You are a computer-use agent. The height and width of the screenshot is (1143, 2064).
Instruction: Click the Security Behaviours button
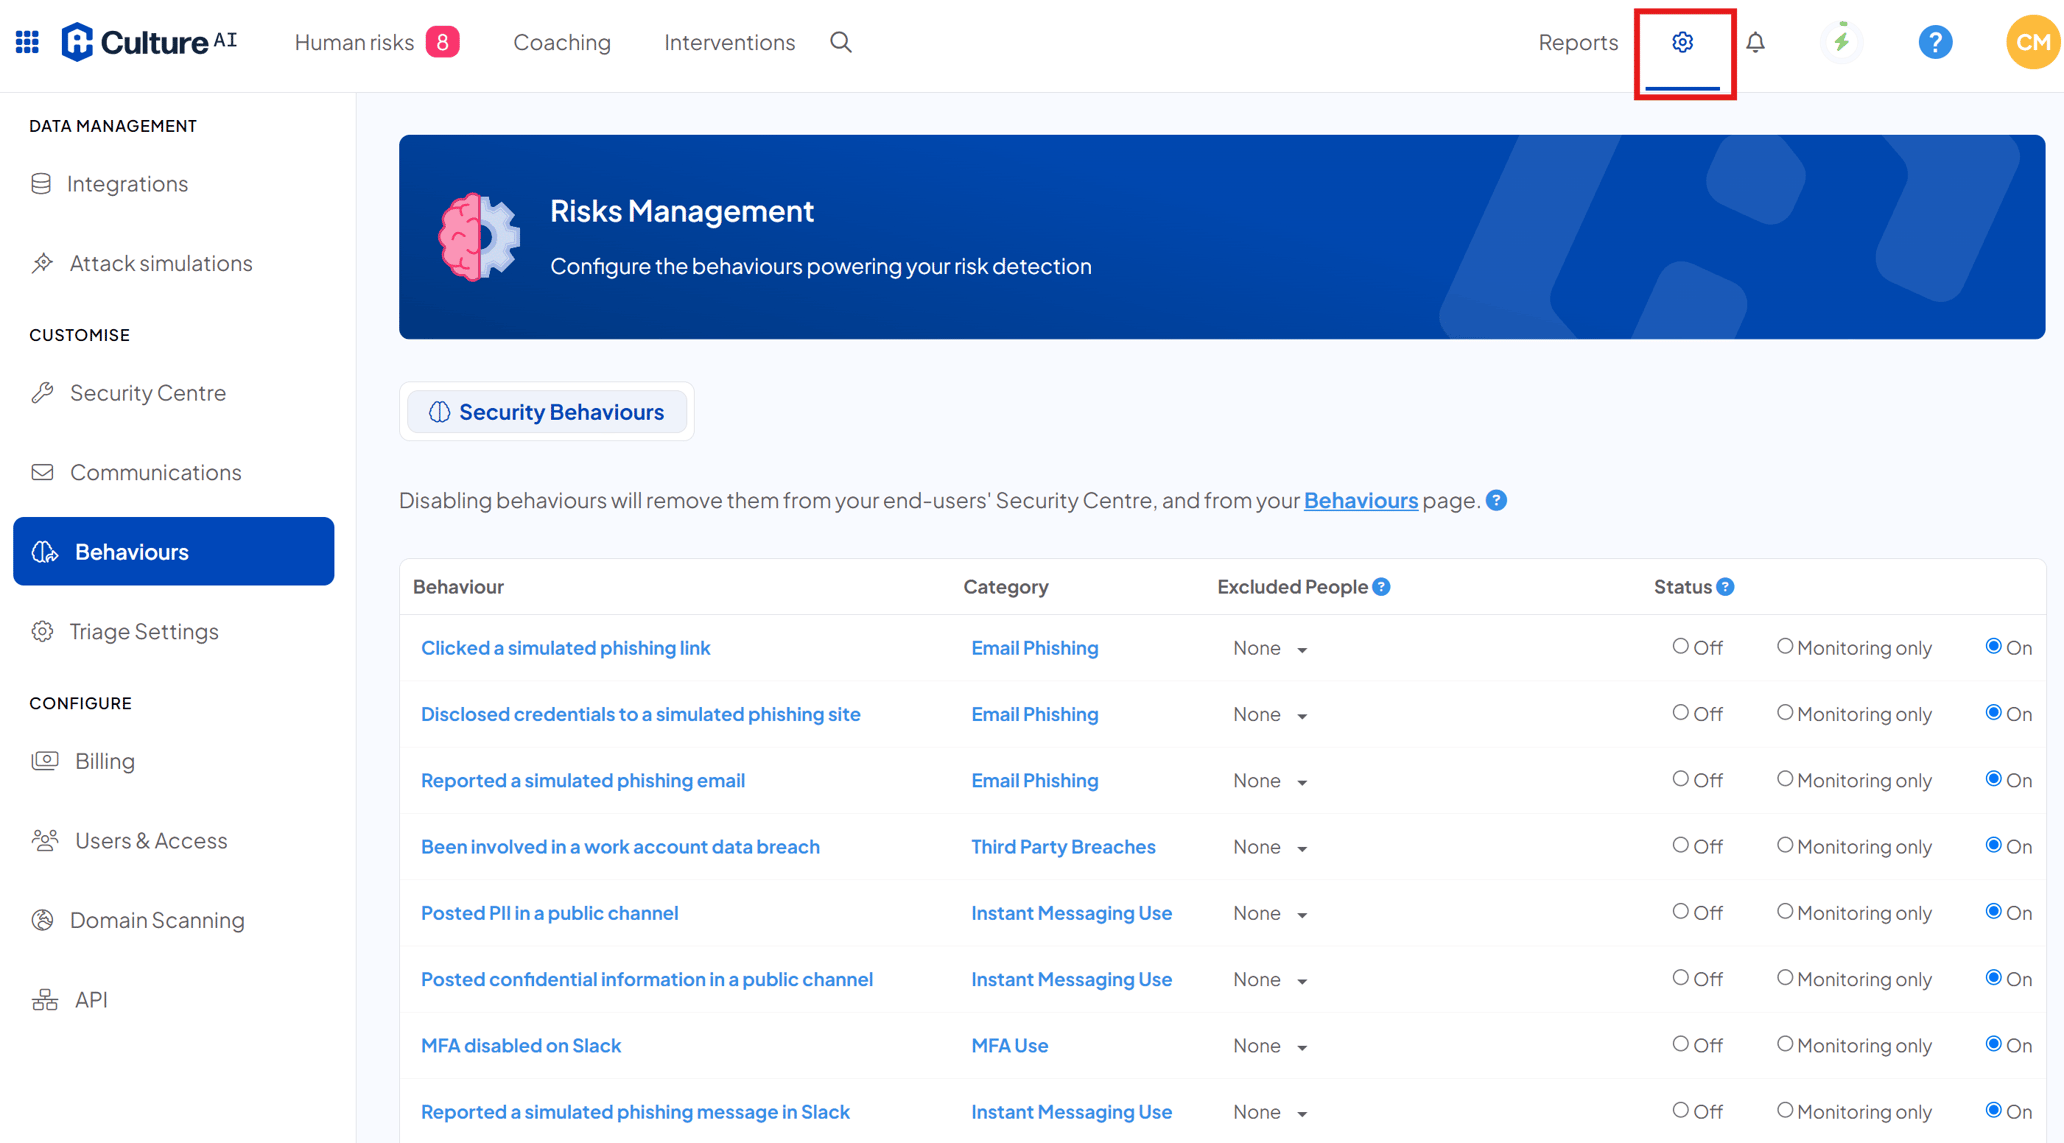(546, 411)
